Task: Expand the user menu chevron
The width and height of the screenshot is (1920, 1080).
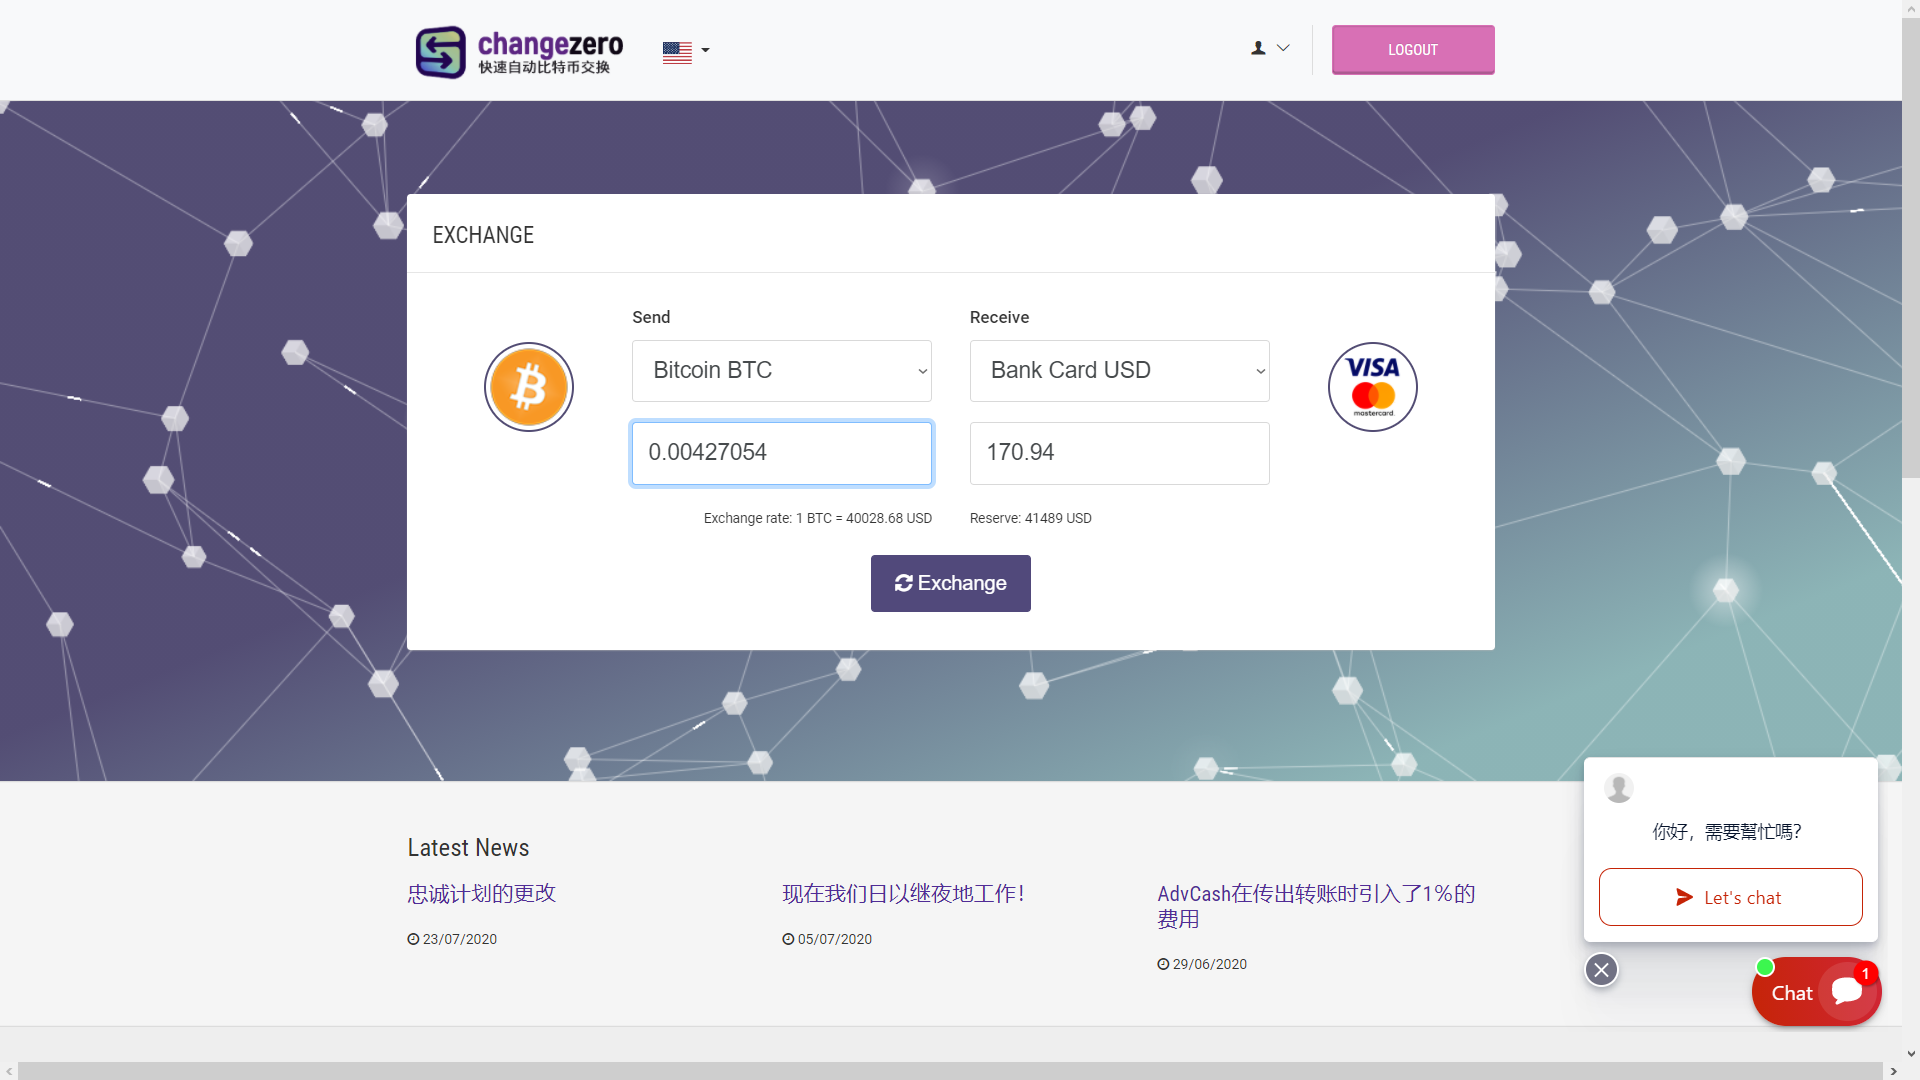Action: 1283,48
